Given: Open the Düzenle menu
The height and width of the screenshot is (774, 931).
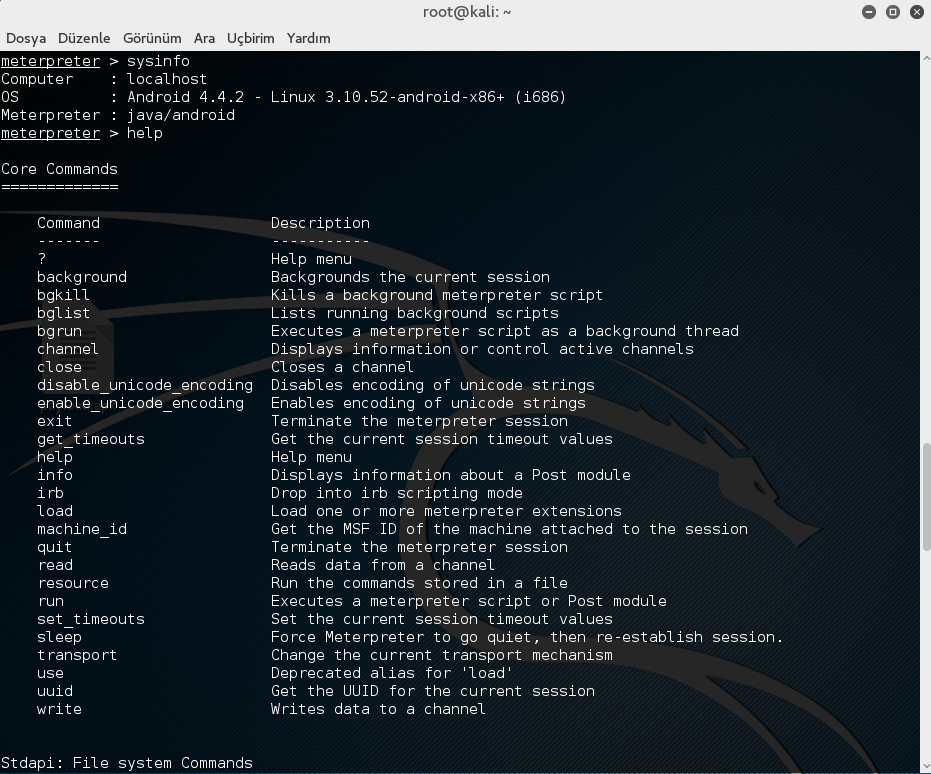Looking at the screenshot, I should pos(84,38).
